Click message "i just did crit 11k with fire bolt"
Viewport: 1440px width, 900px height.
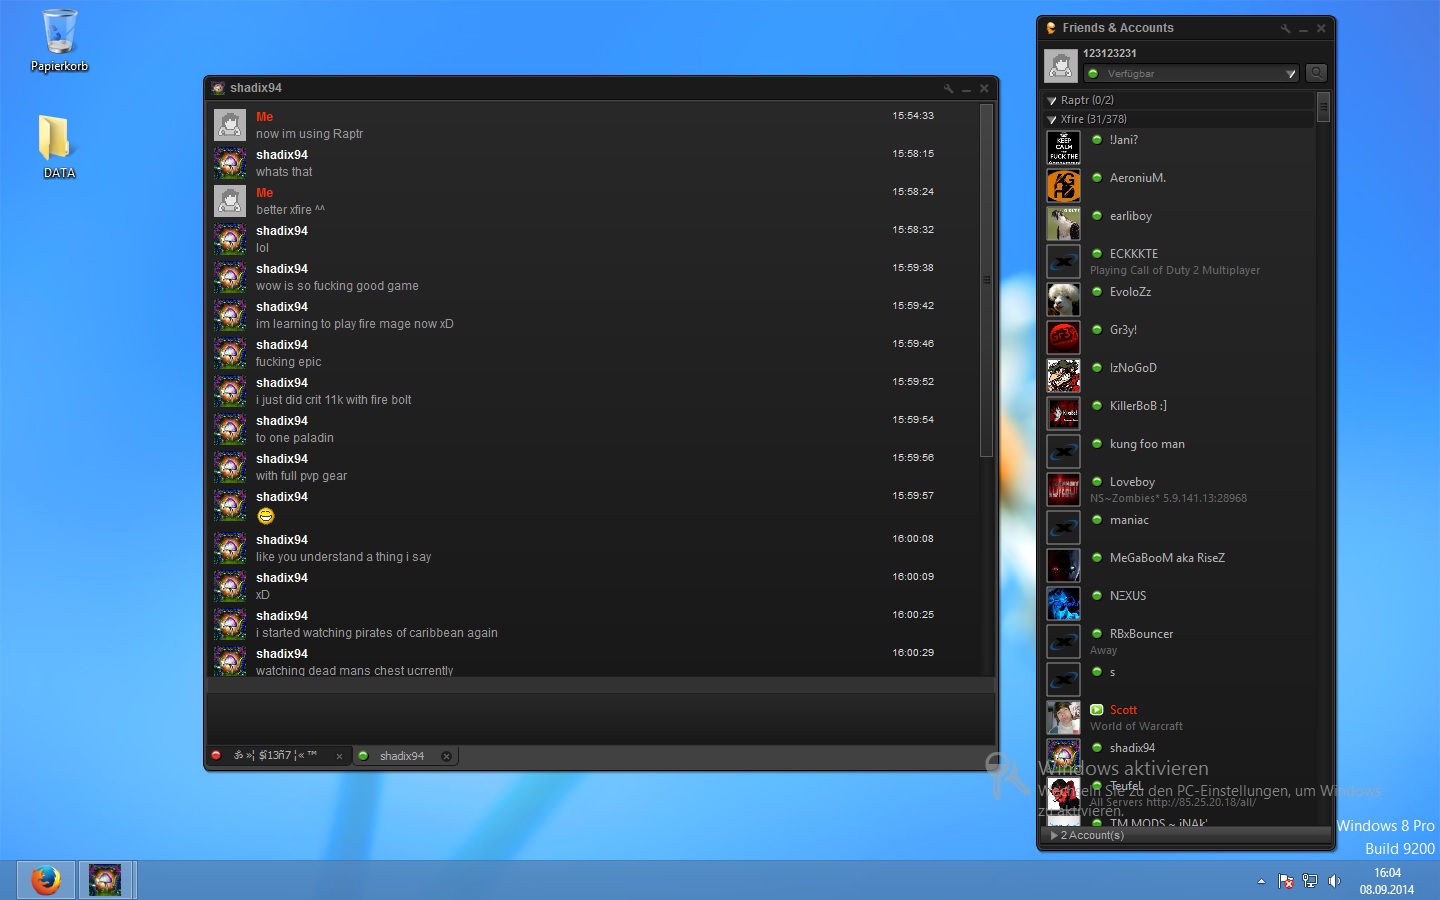pyautogui.click(x=333, y=400)
